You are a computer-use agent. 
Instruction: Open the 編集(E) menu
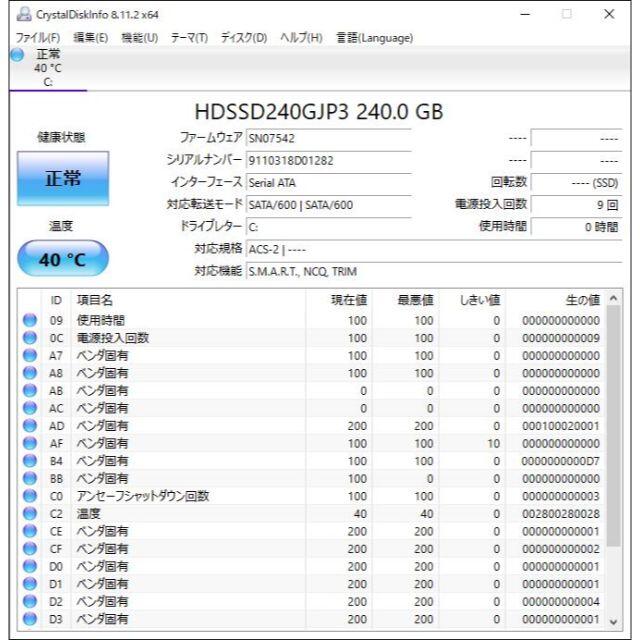[91, 38]
